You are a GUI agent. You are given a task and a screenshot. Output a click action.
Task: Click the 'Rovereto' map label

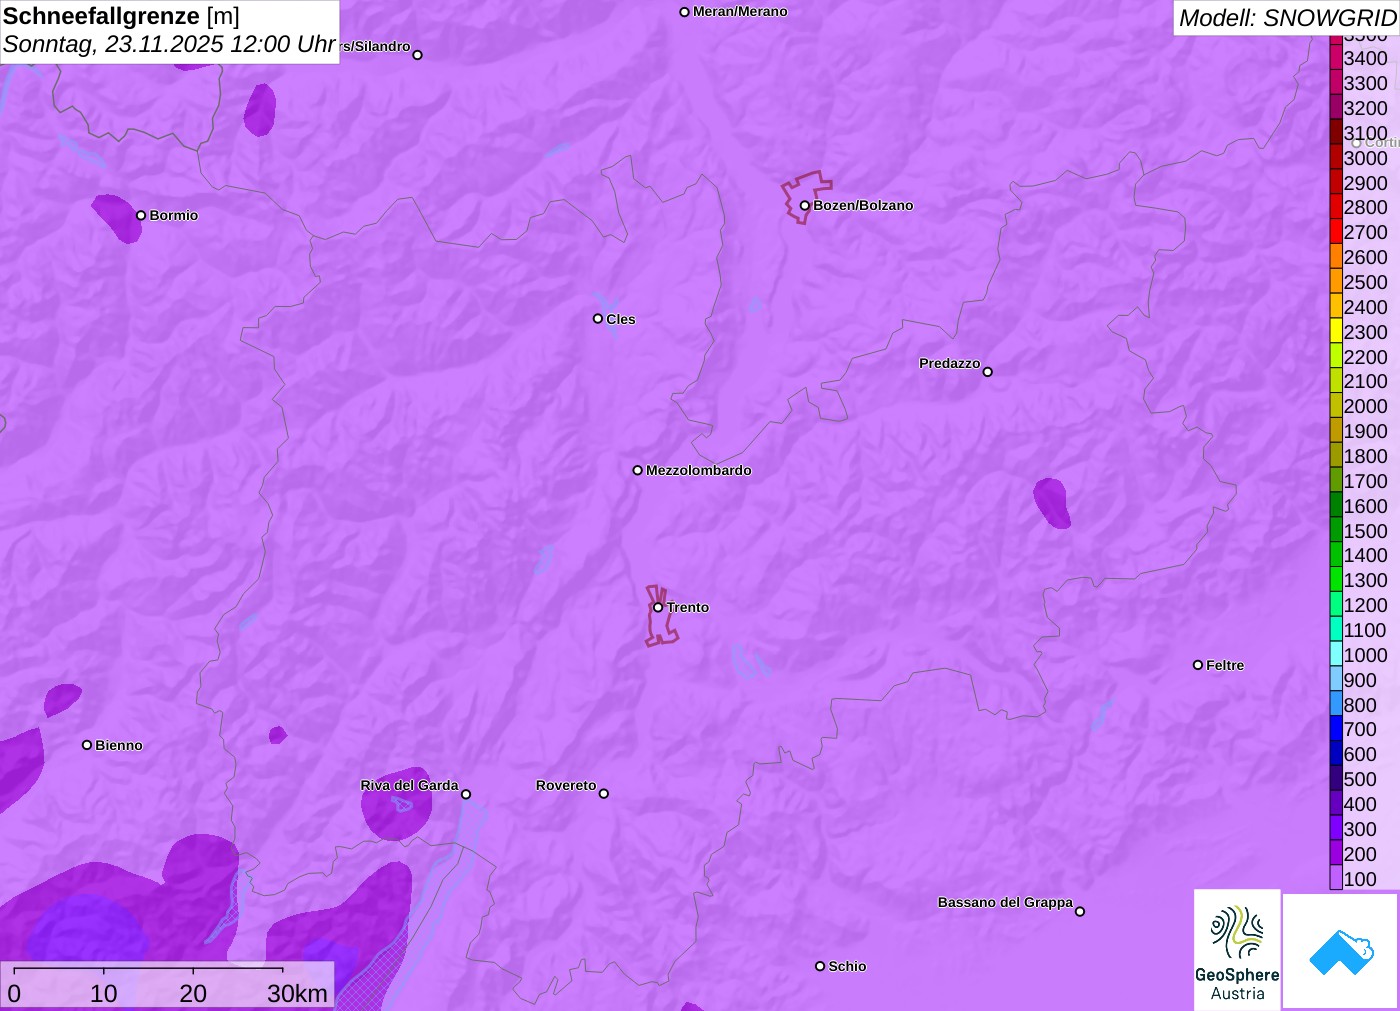pos(566,785)
